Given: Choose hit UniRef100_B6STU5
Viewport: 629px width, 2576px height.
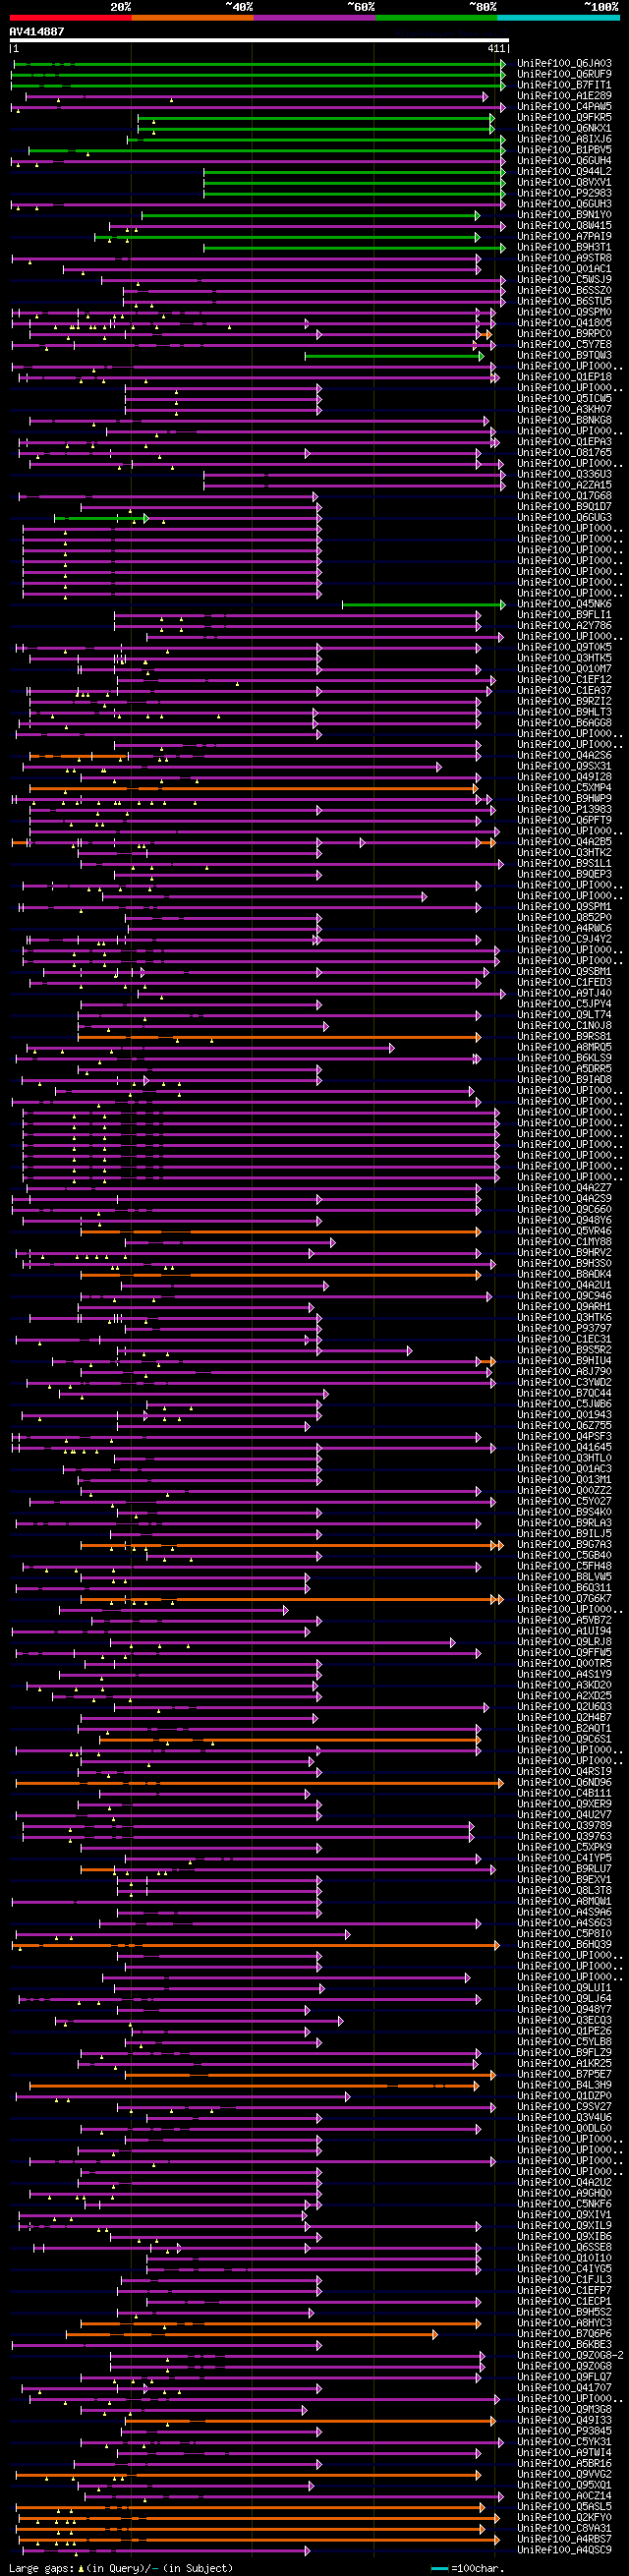Looking at the screenshot, I should (564, 302).
